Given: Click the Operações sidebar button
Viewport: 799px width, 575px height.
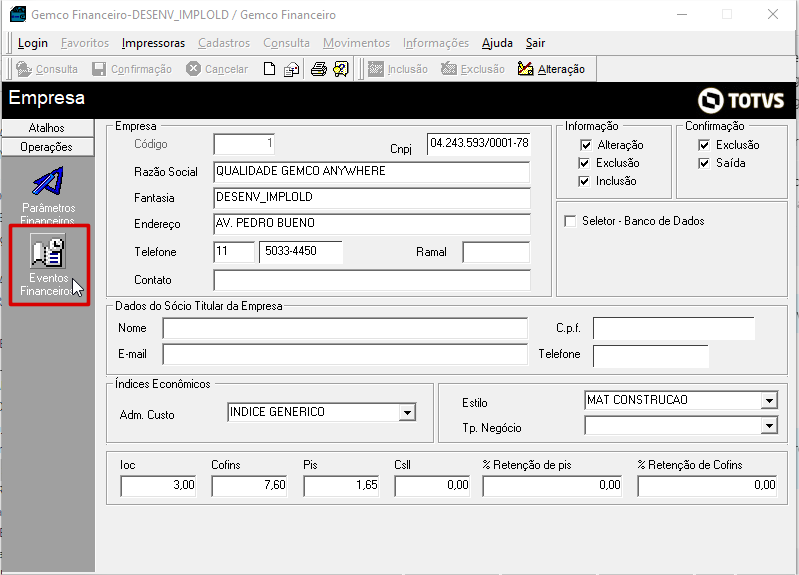Looking at the screenshot, I should pyautogui.click(x=47, y=147).
